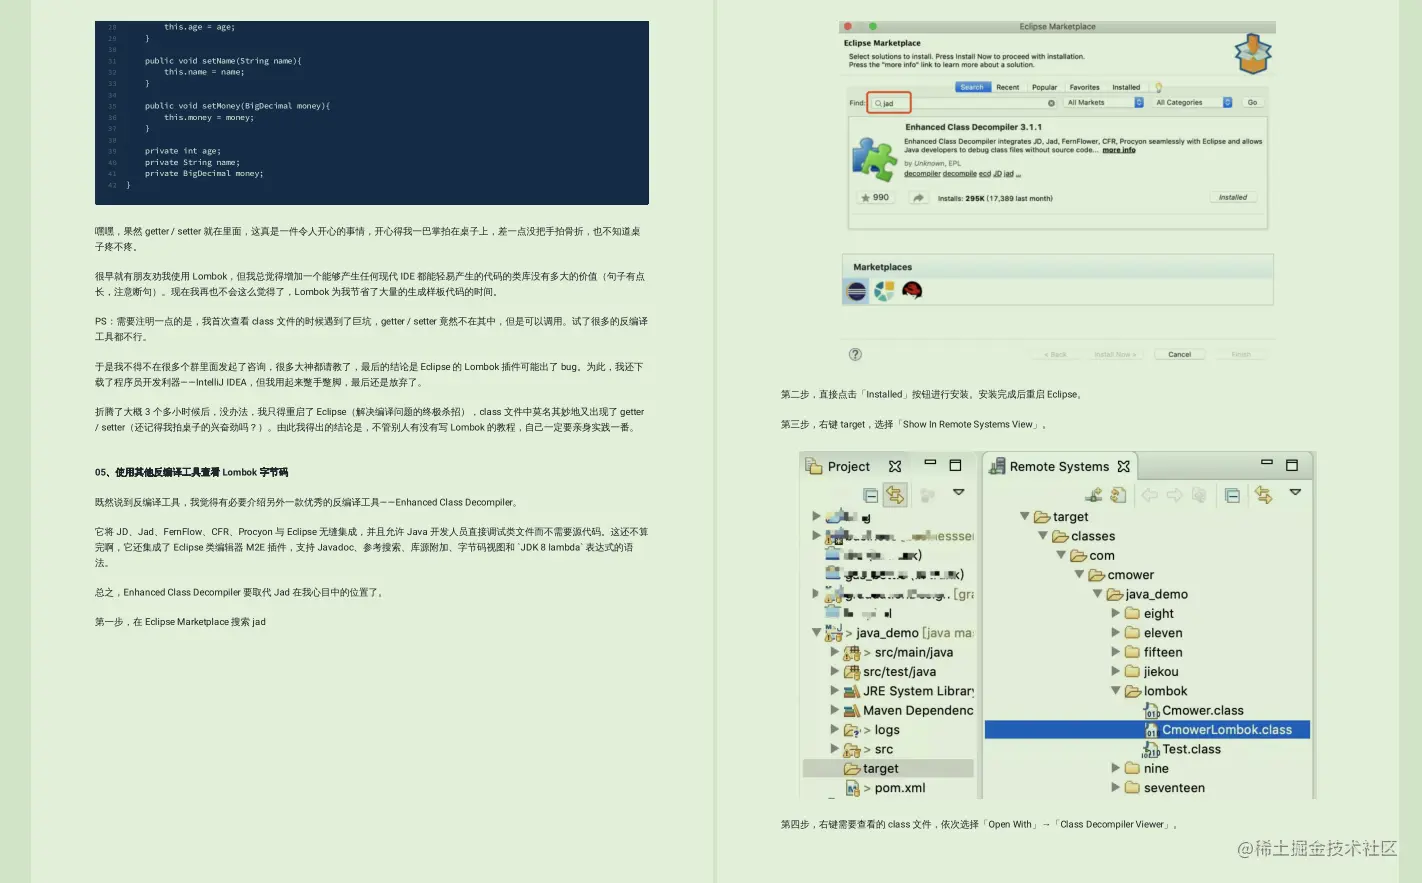Toggle Link with Editor in Remote Systems

pyautogui.click(x=1264, y=495)
